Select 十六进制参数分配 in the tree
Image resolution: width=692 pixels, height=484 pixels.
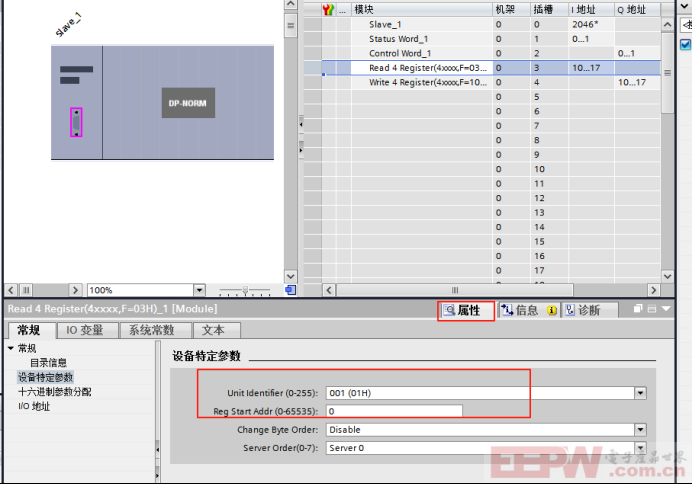(54, 392)
